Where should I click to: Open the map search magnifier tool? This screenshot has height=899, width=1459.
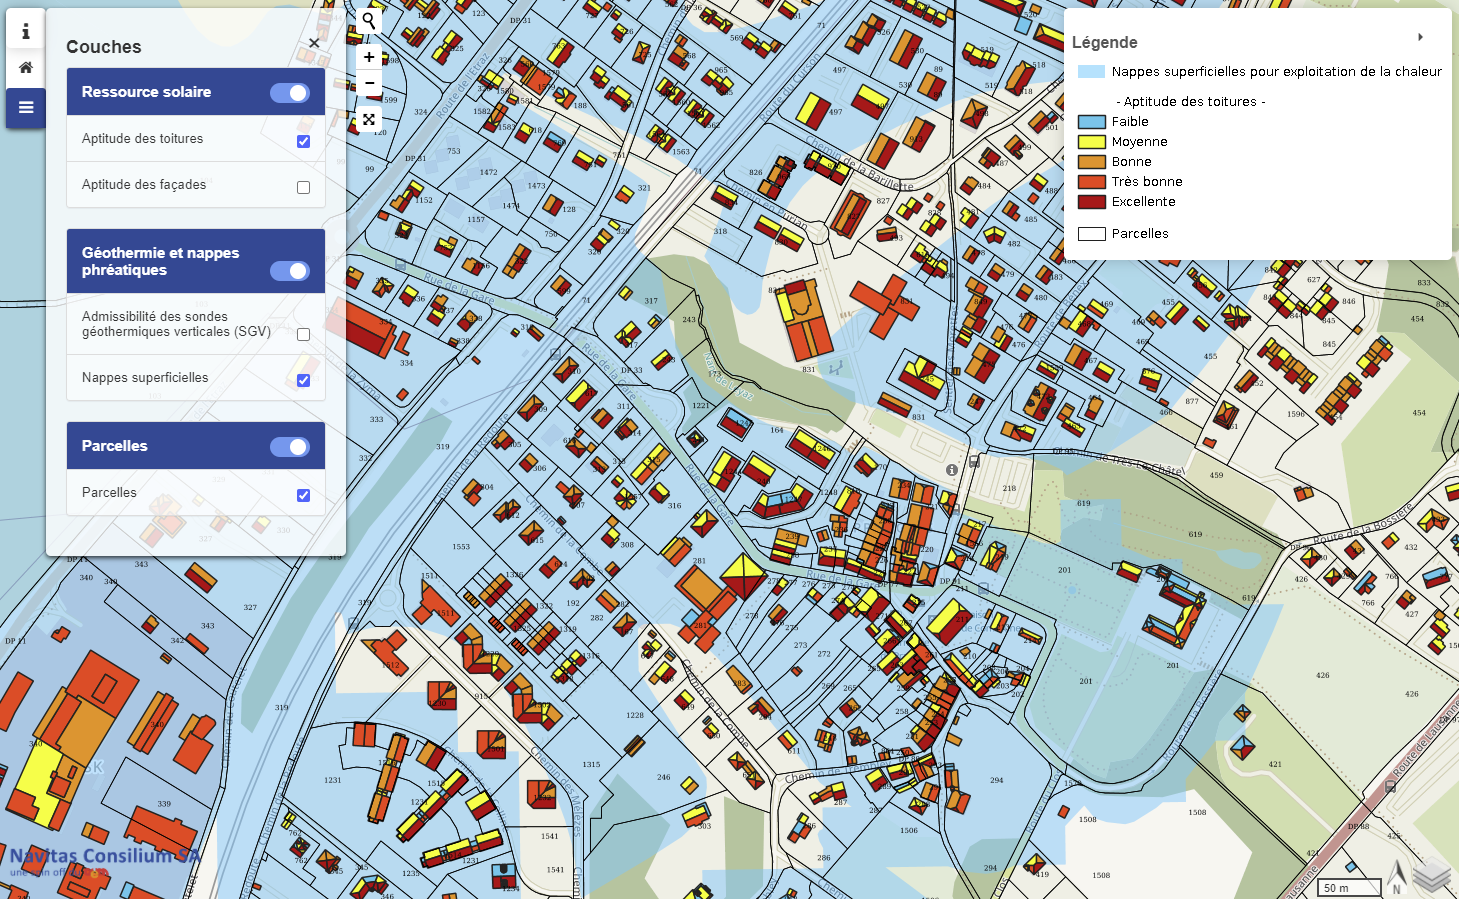[369, 21]
